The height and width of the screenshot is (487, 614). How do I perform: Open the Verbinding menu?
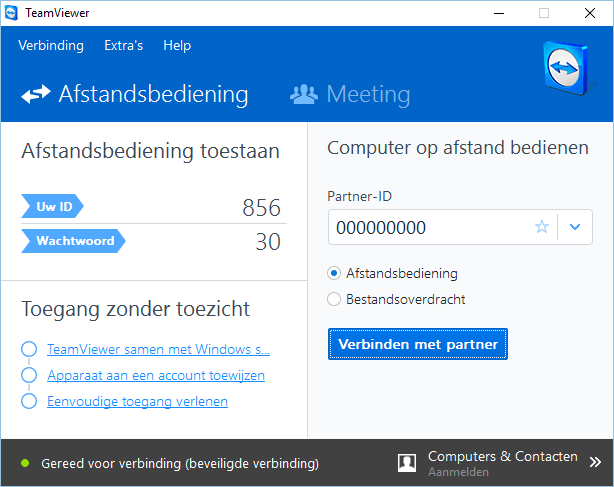click(51, 46)
